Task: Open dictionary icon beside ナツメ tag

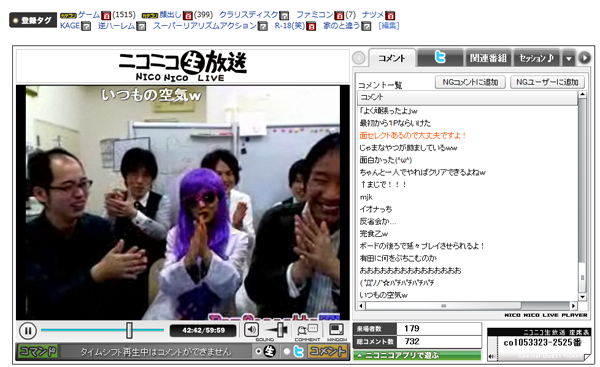Action: tap(390, 16)
